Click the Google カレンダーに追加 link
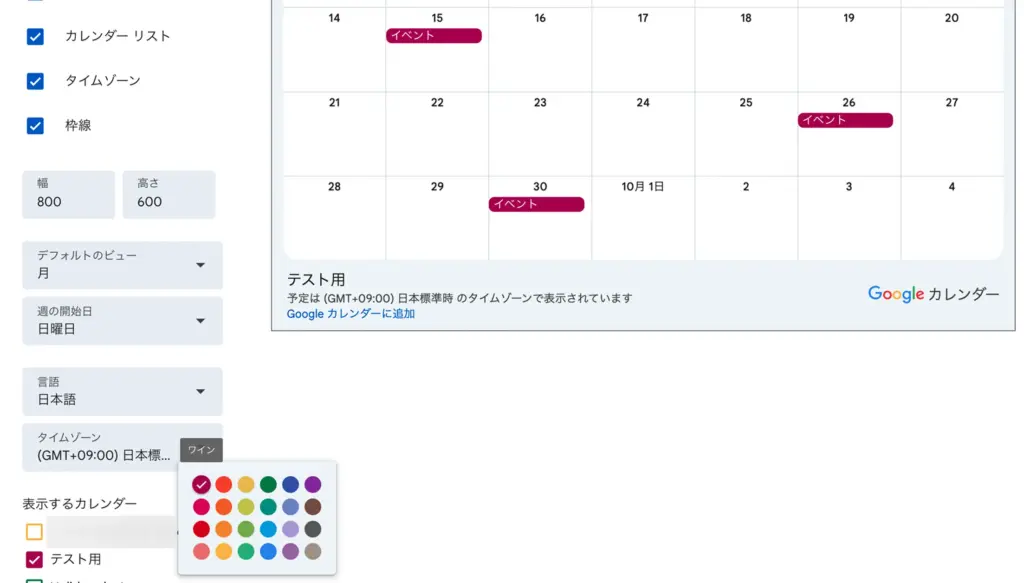 pos(351,314)
